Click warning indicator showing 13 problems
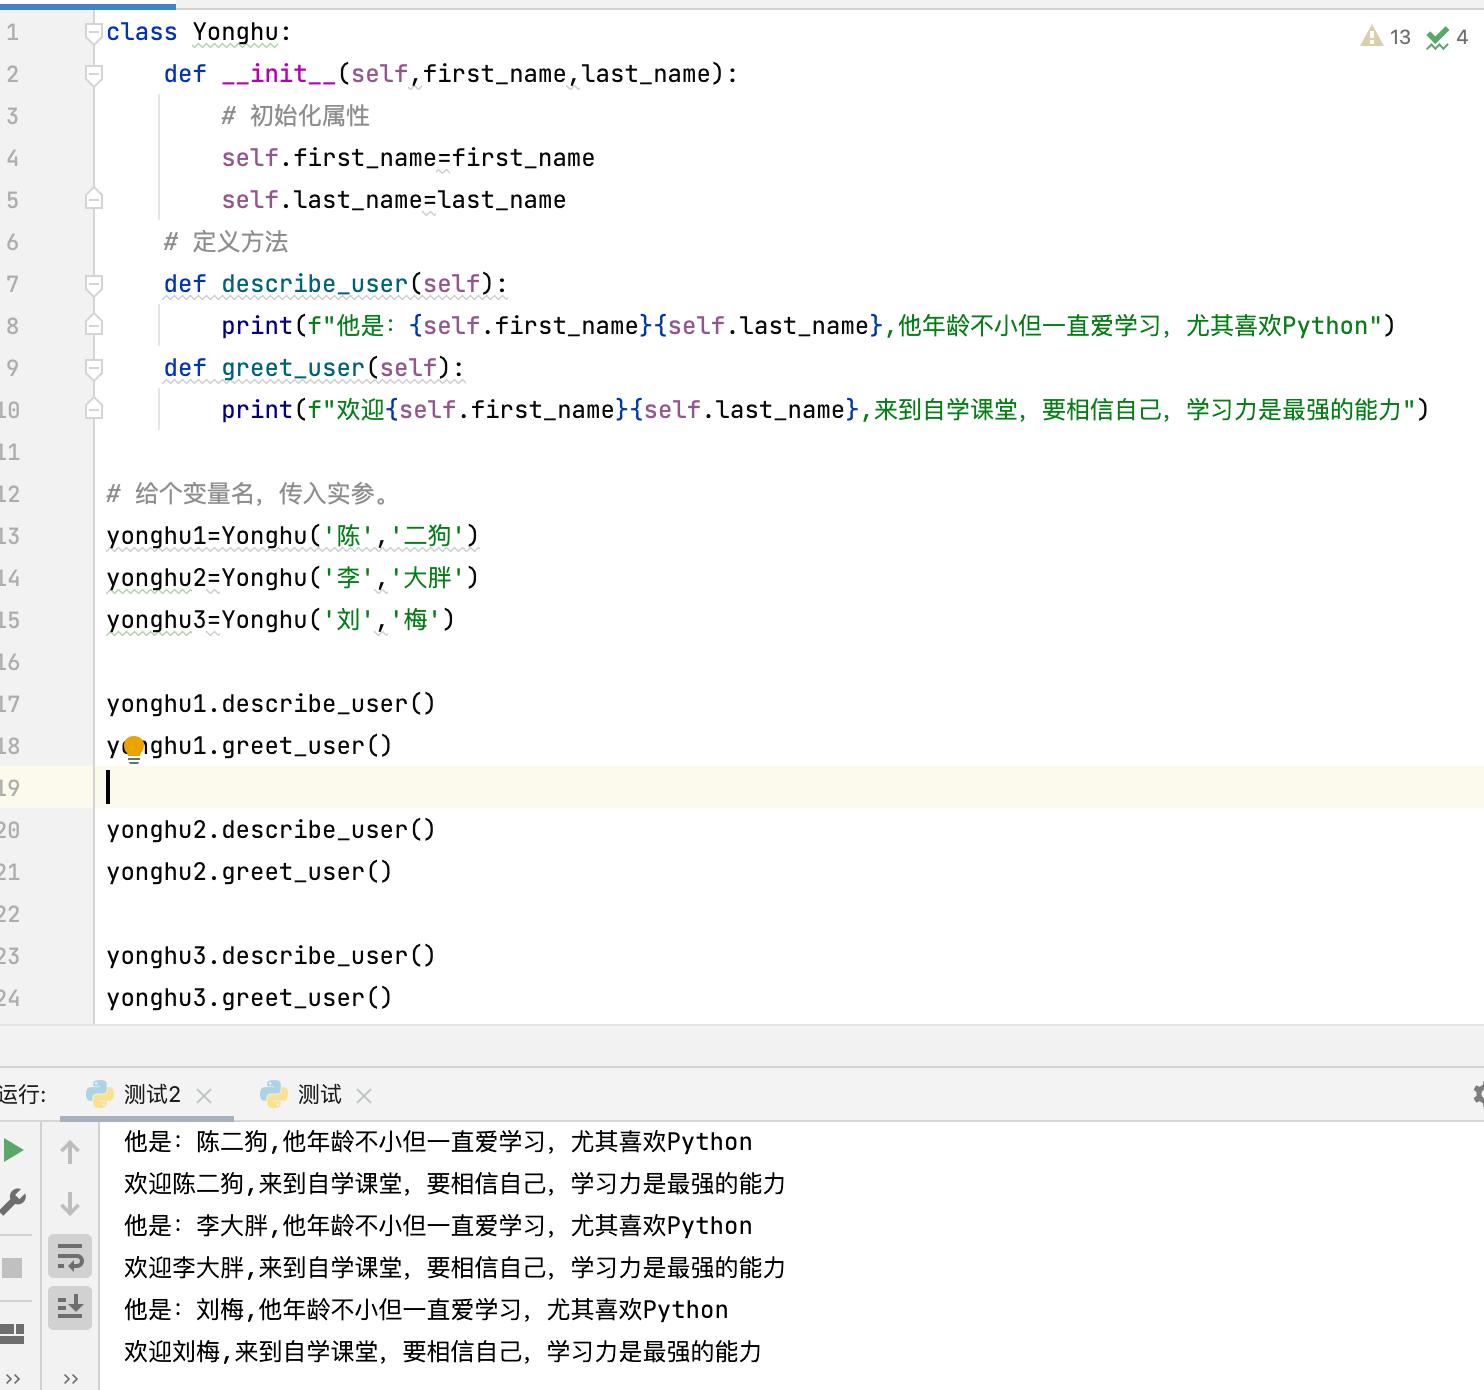 1383,37
